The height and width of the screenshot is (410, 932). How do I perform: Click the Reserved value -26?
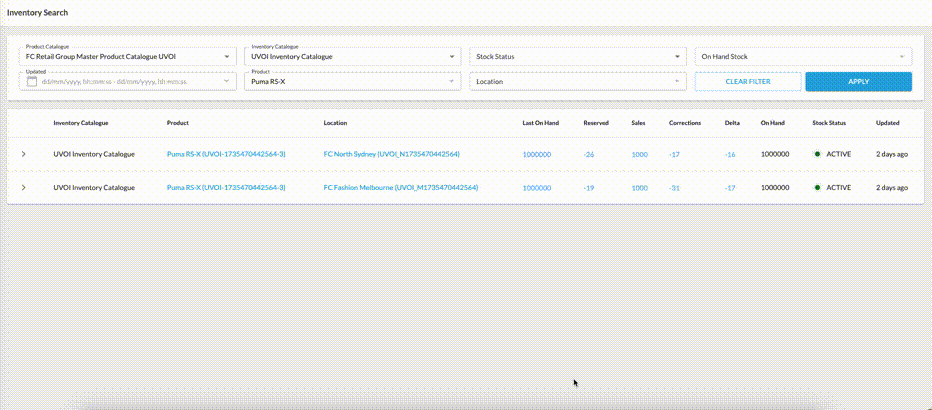(588, 154)
